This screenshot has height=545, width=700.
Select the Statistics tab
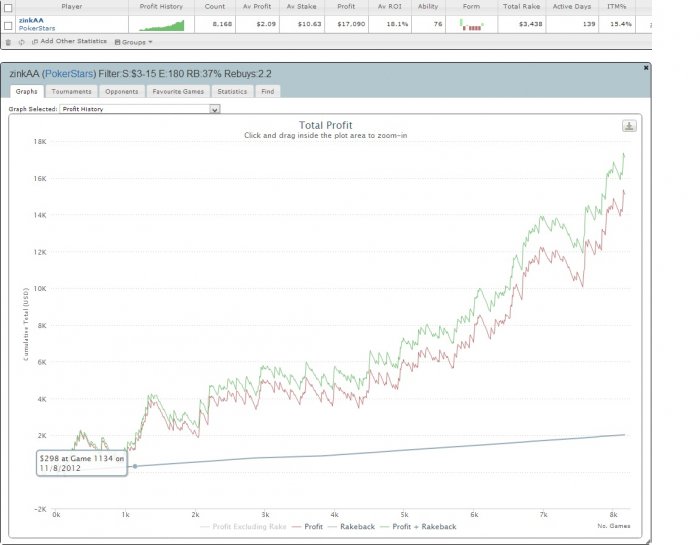click(232, 92)
